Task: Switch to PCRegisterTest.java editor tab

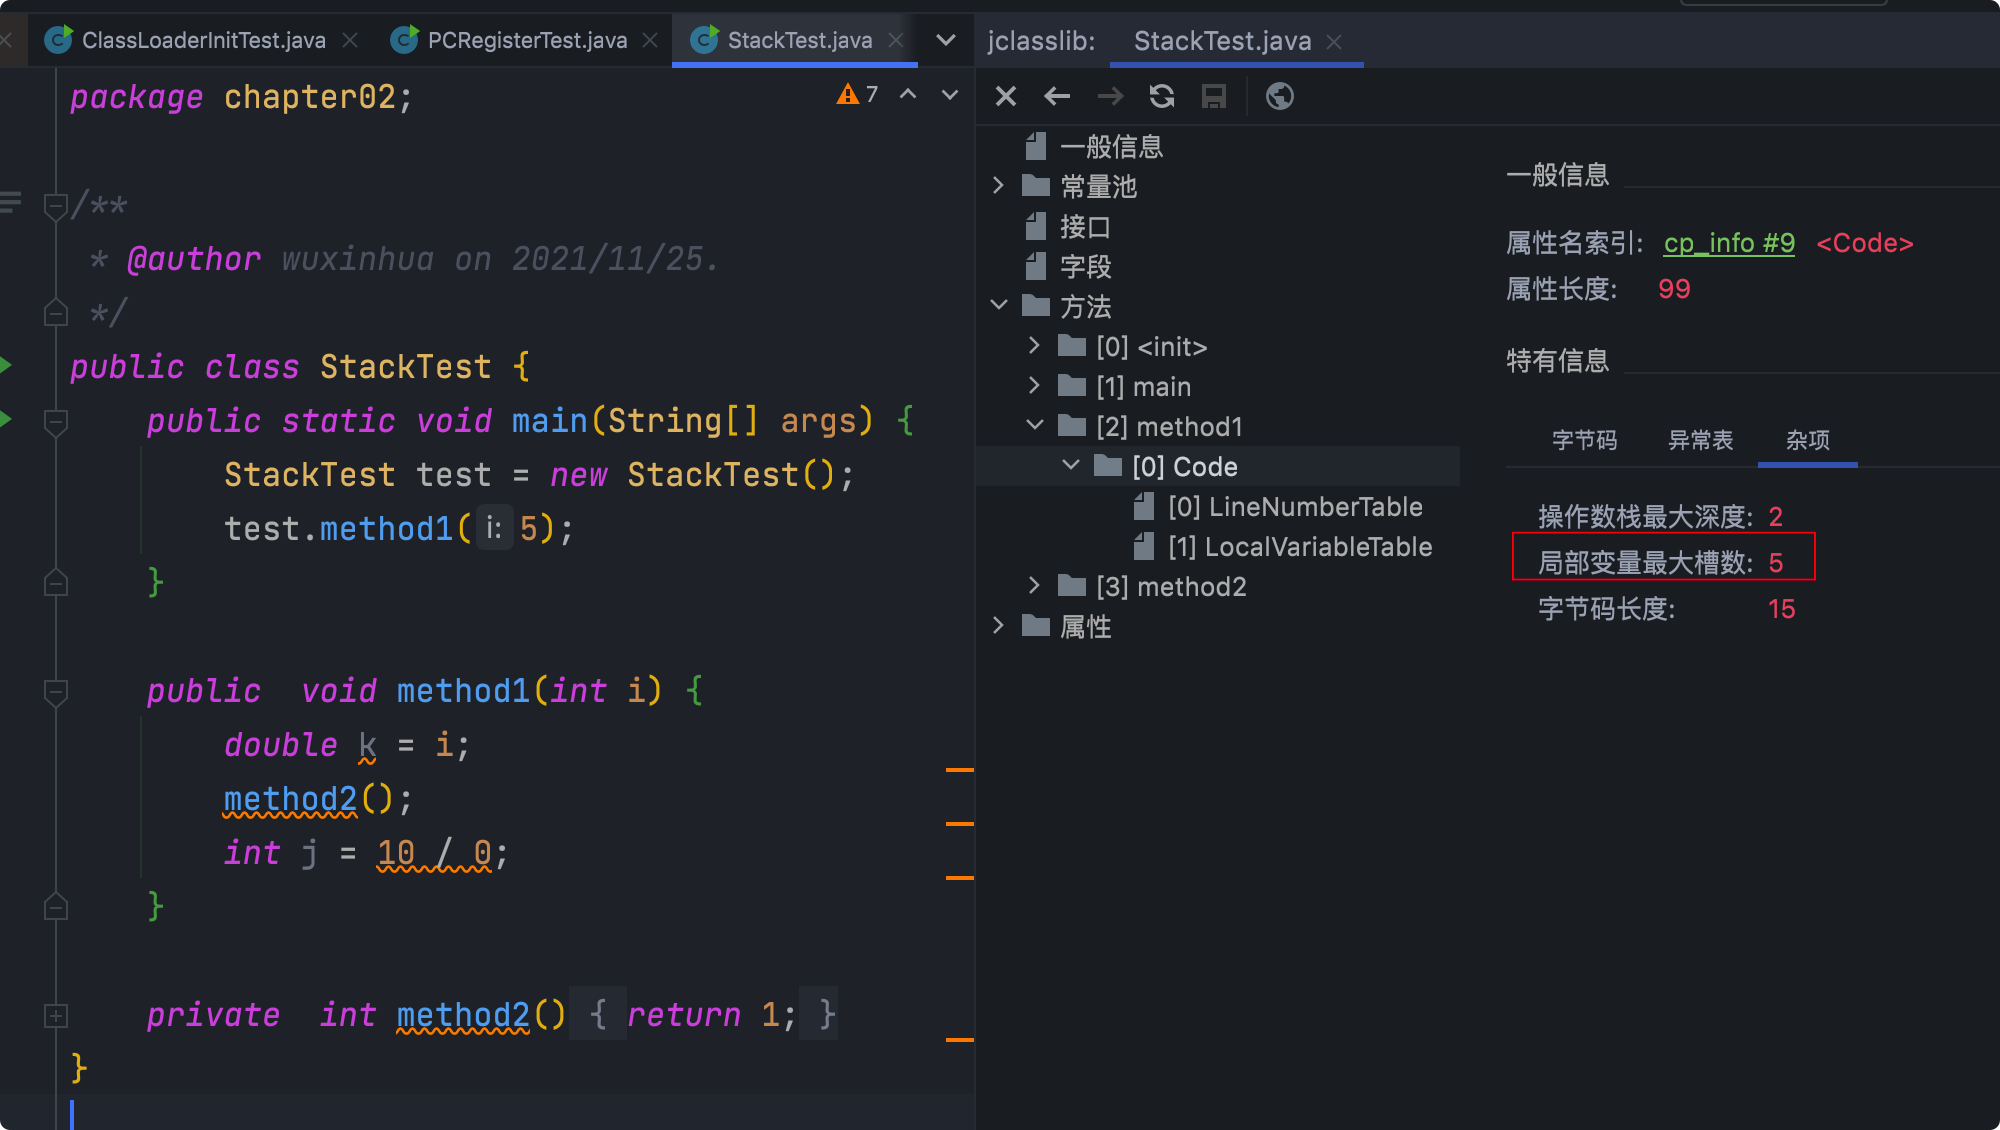Action: [x=526, y=40]
